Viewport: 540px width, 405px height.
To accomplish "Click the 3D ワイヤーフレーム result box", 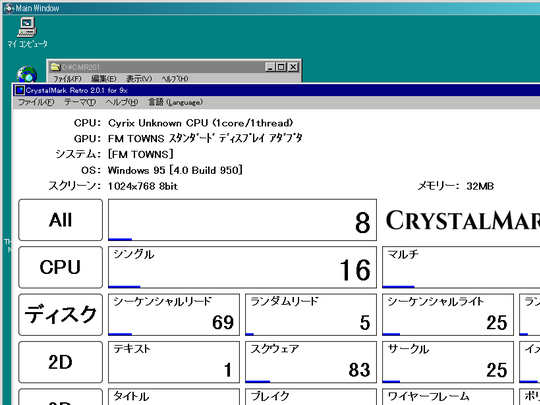I will [x=448, y=397].
